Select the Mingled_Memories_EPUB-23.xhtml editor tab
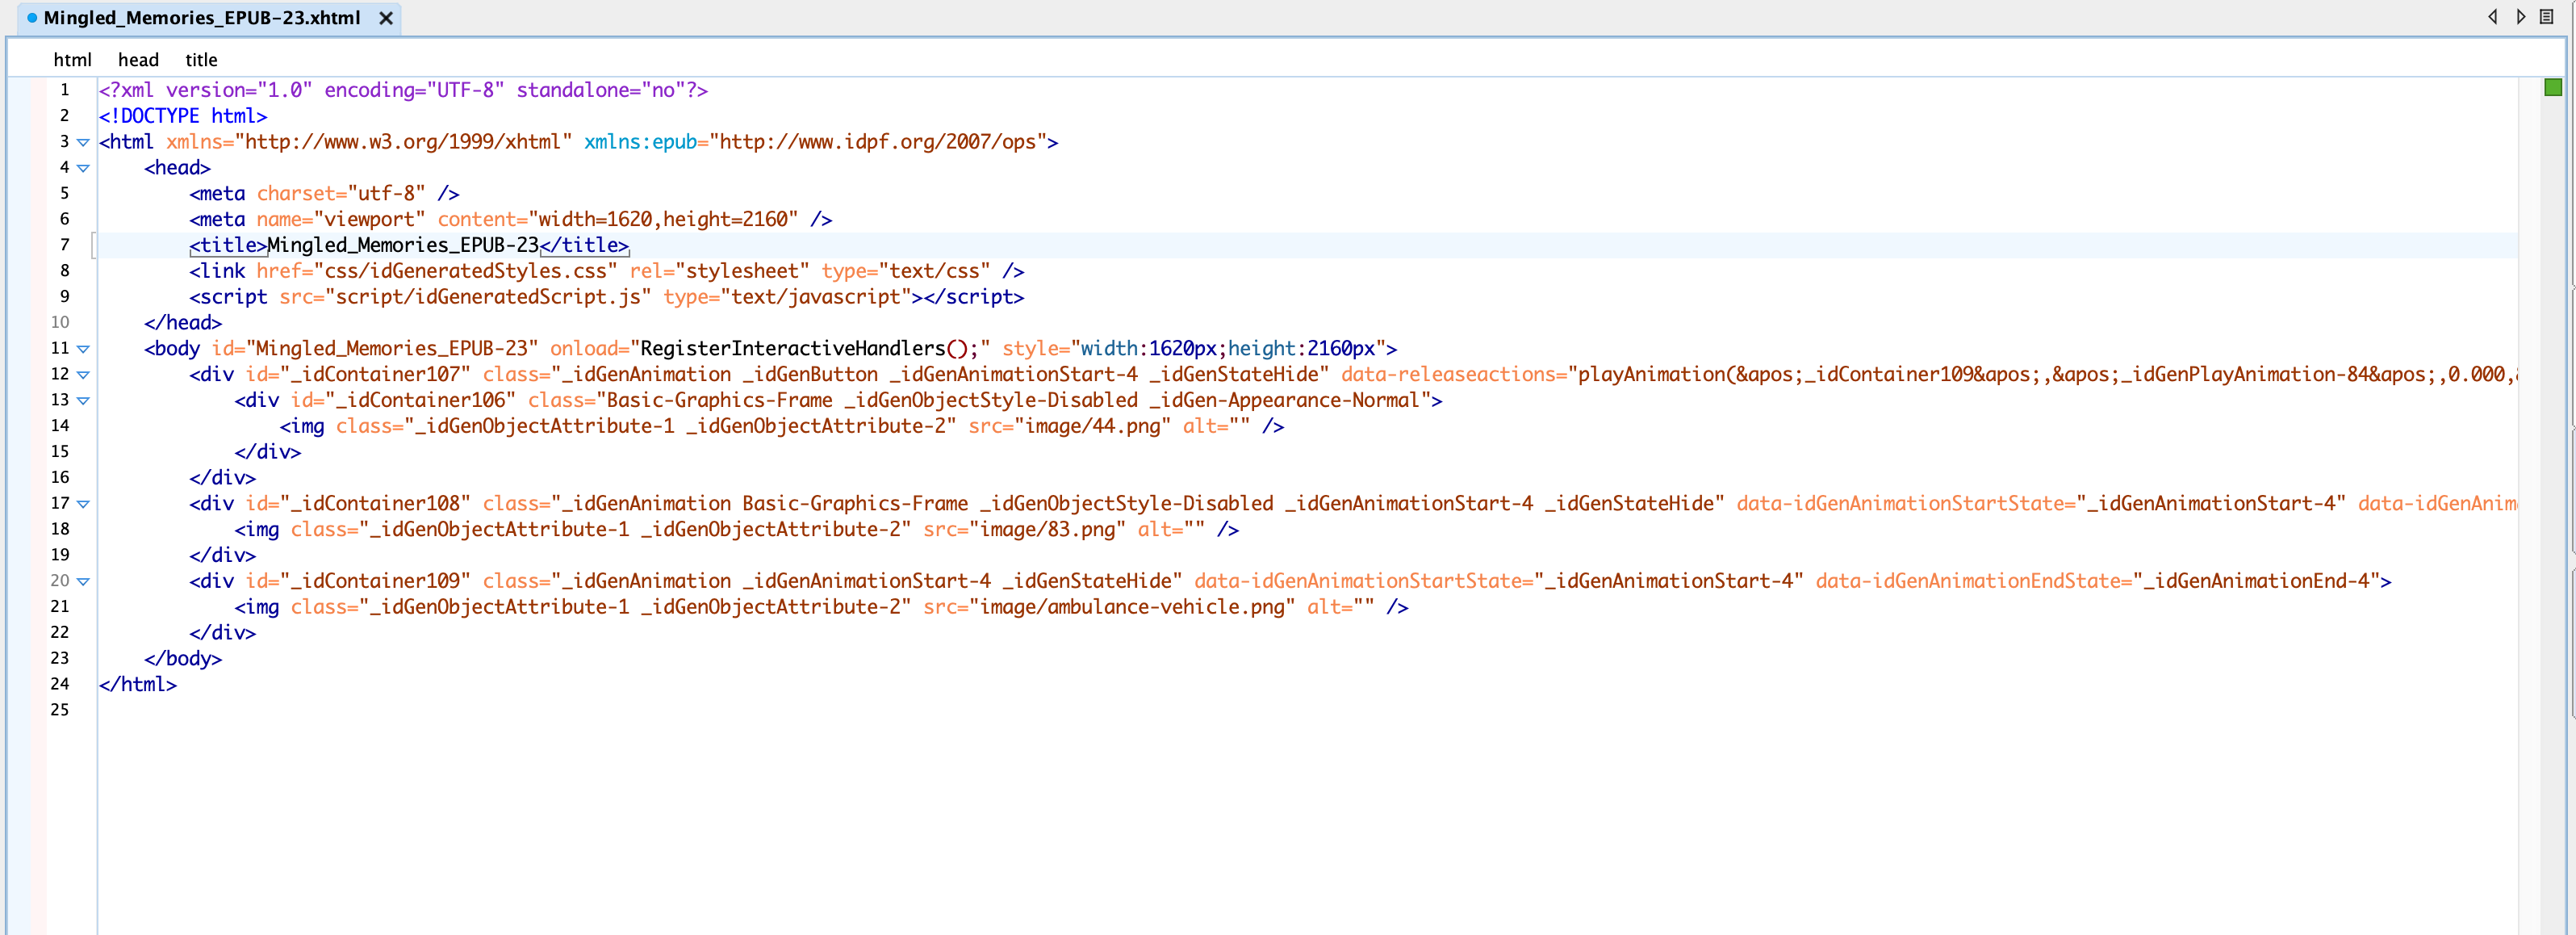 pyautogui.click(x=201, y=18)
